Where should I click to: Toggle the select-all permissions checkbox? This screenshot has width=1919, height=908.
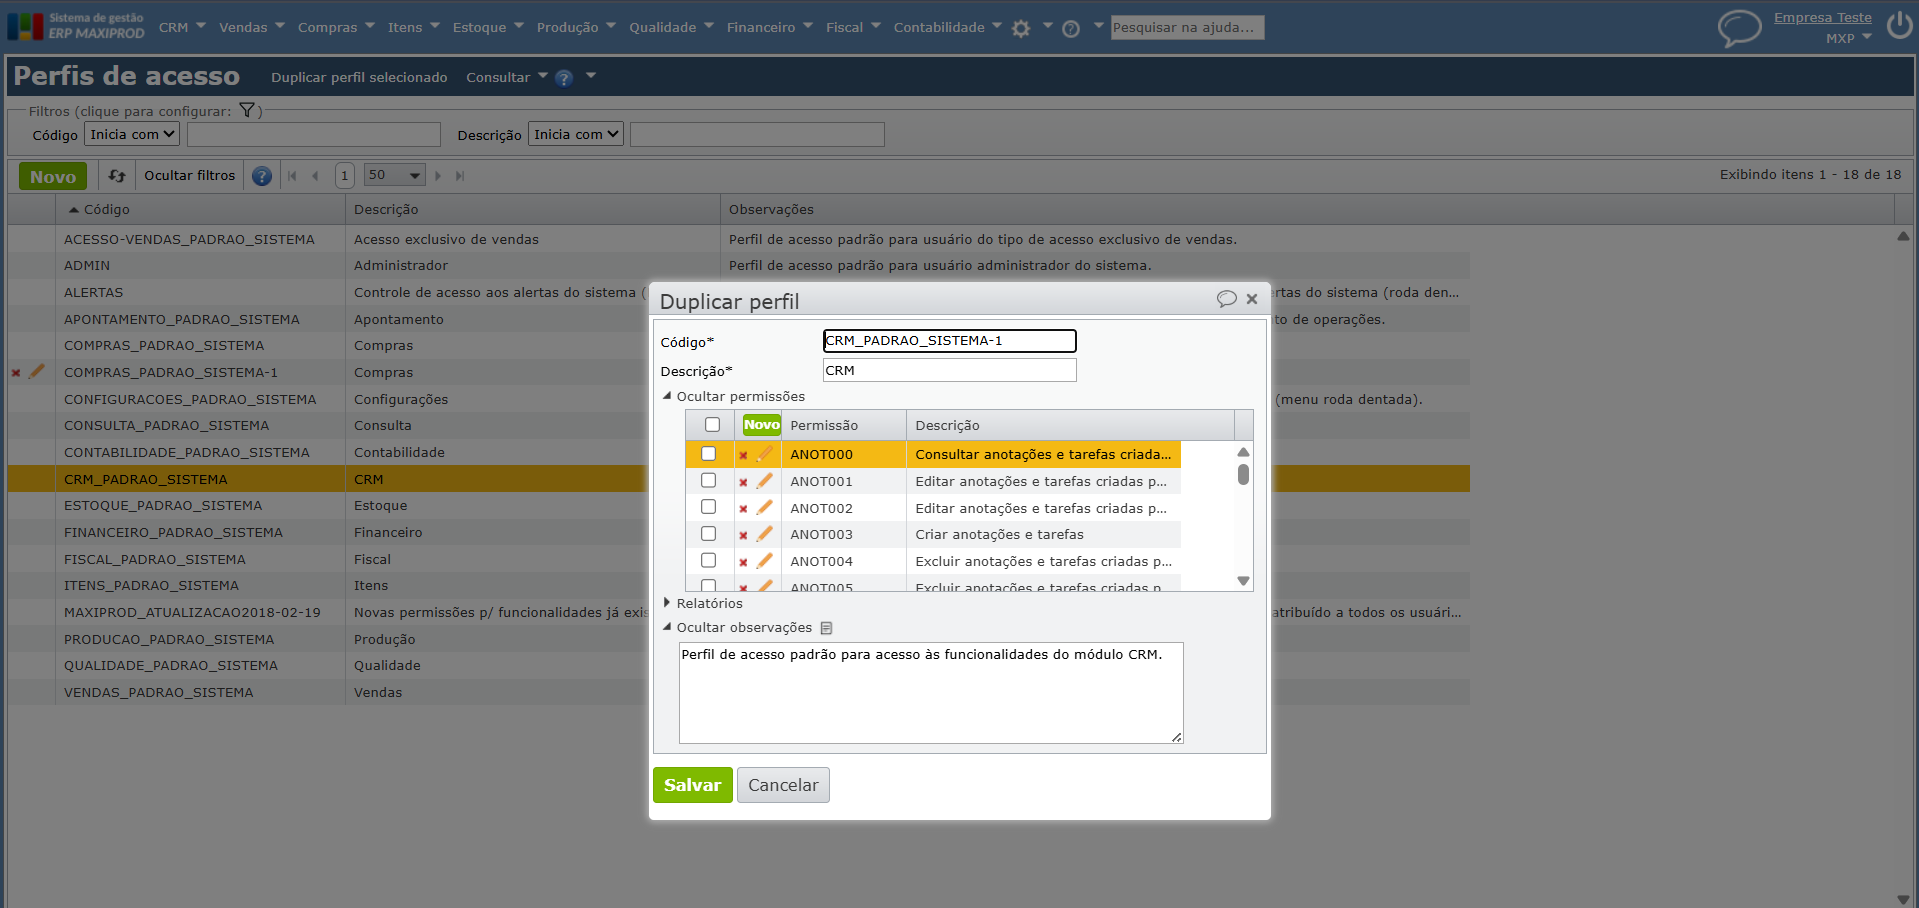coord(712,425)
